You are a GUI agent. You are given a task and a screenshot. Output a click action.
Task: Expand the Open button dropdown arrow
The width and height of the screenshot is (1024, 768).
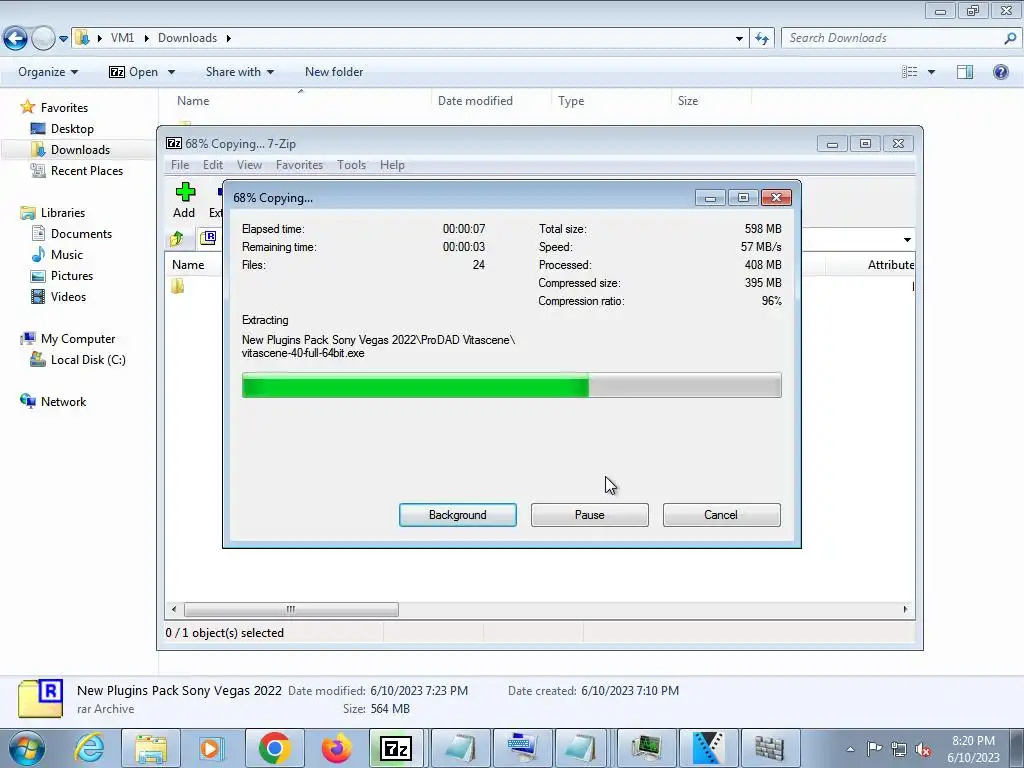click(x=171, y=72)
